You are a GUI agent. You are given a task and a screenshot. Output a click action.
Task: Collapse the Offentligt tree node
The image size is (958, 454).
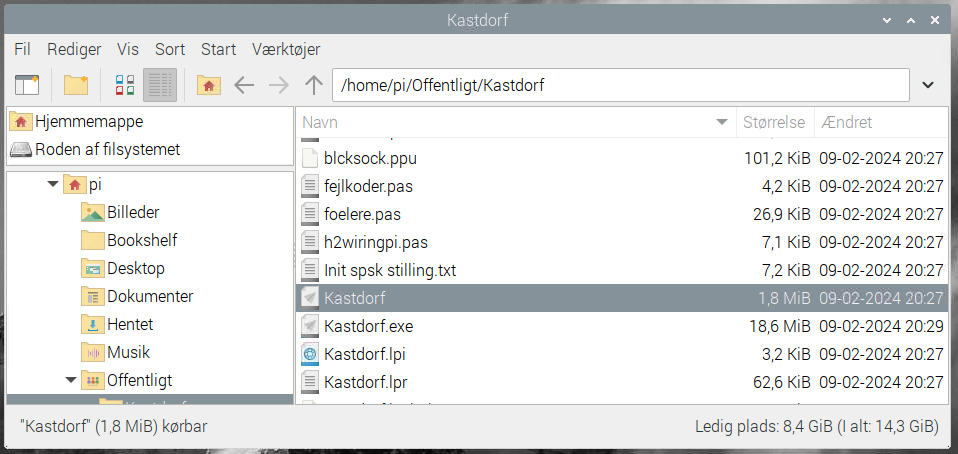click(71, 380)
